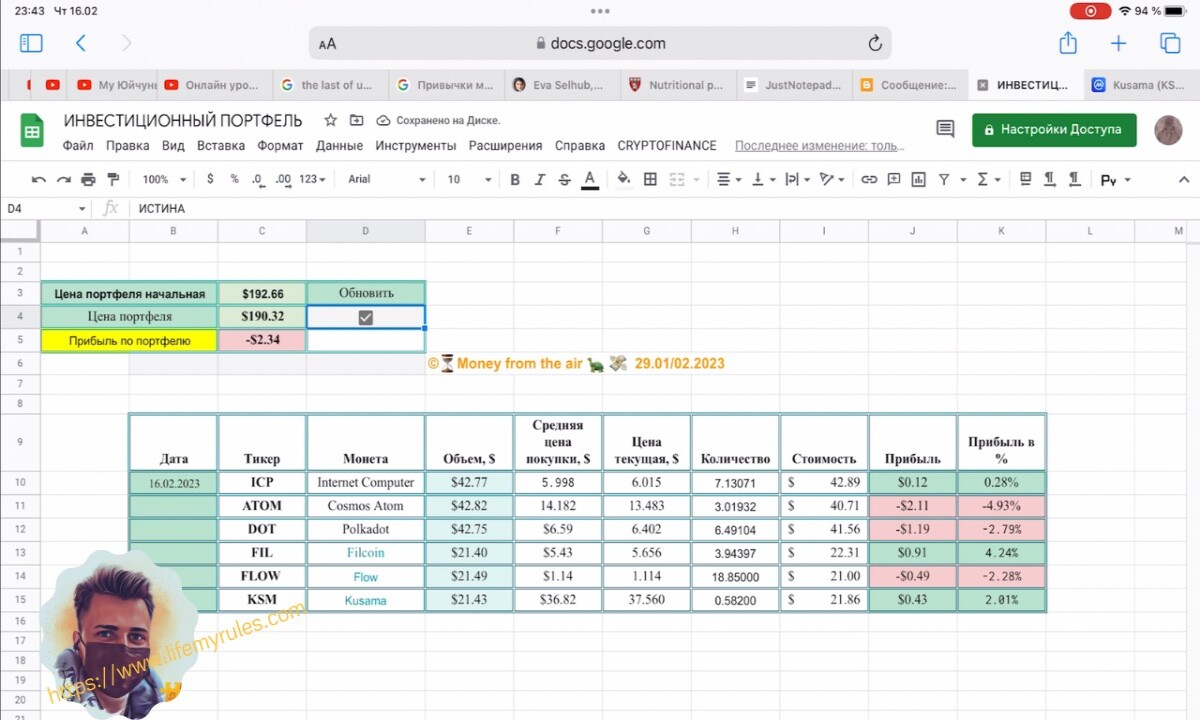Image resolution: width=1200 pixels, height=720 pixels.
Task: Open Последнее изменение revision link
Action: 819,145
